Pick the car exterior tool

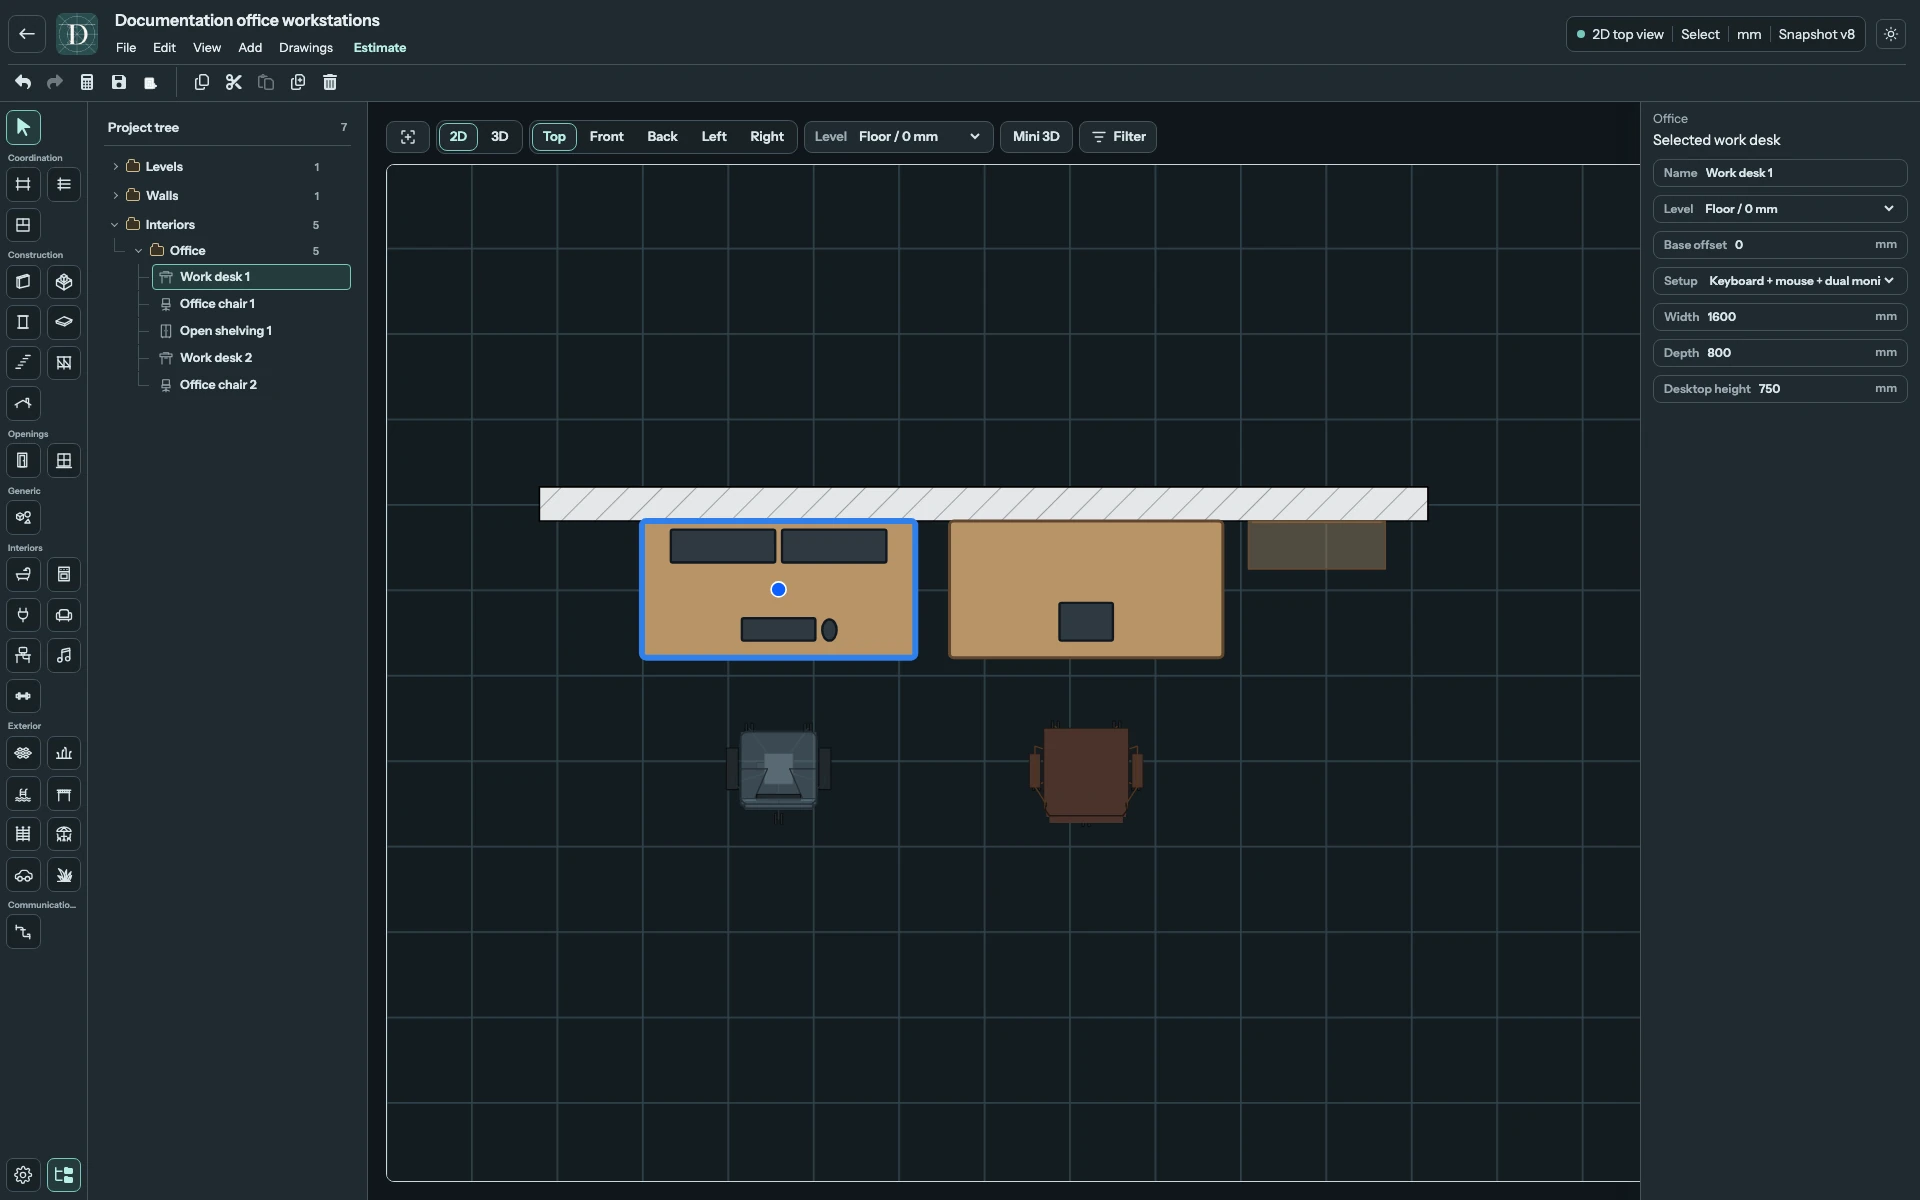(23, 875)
